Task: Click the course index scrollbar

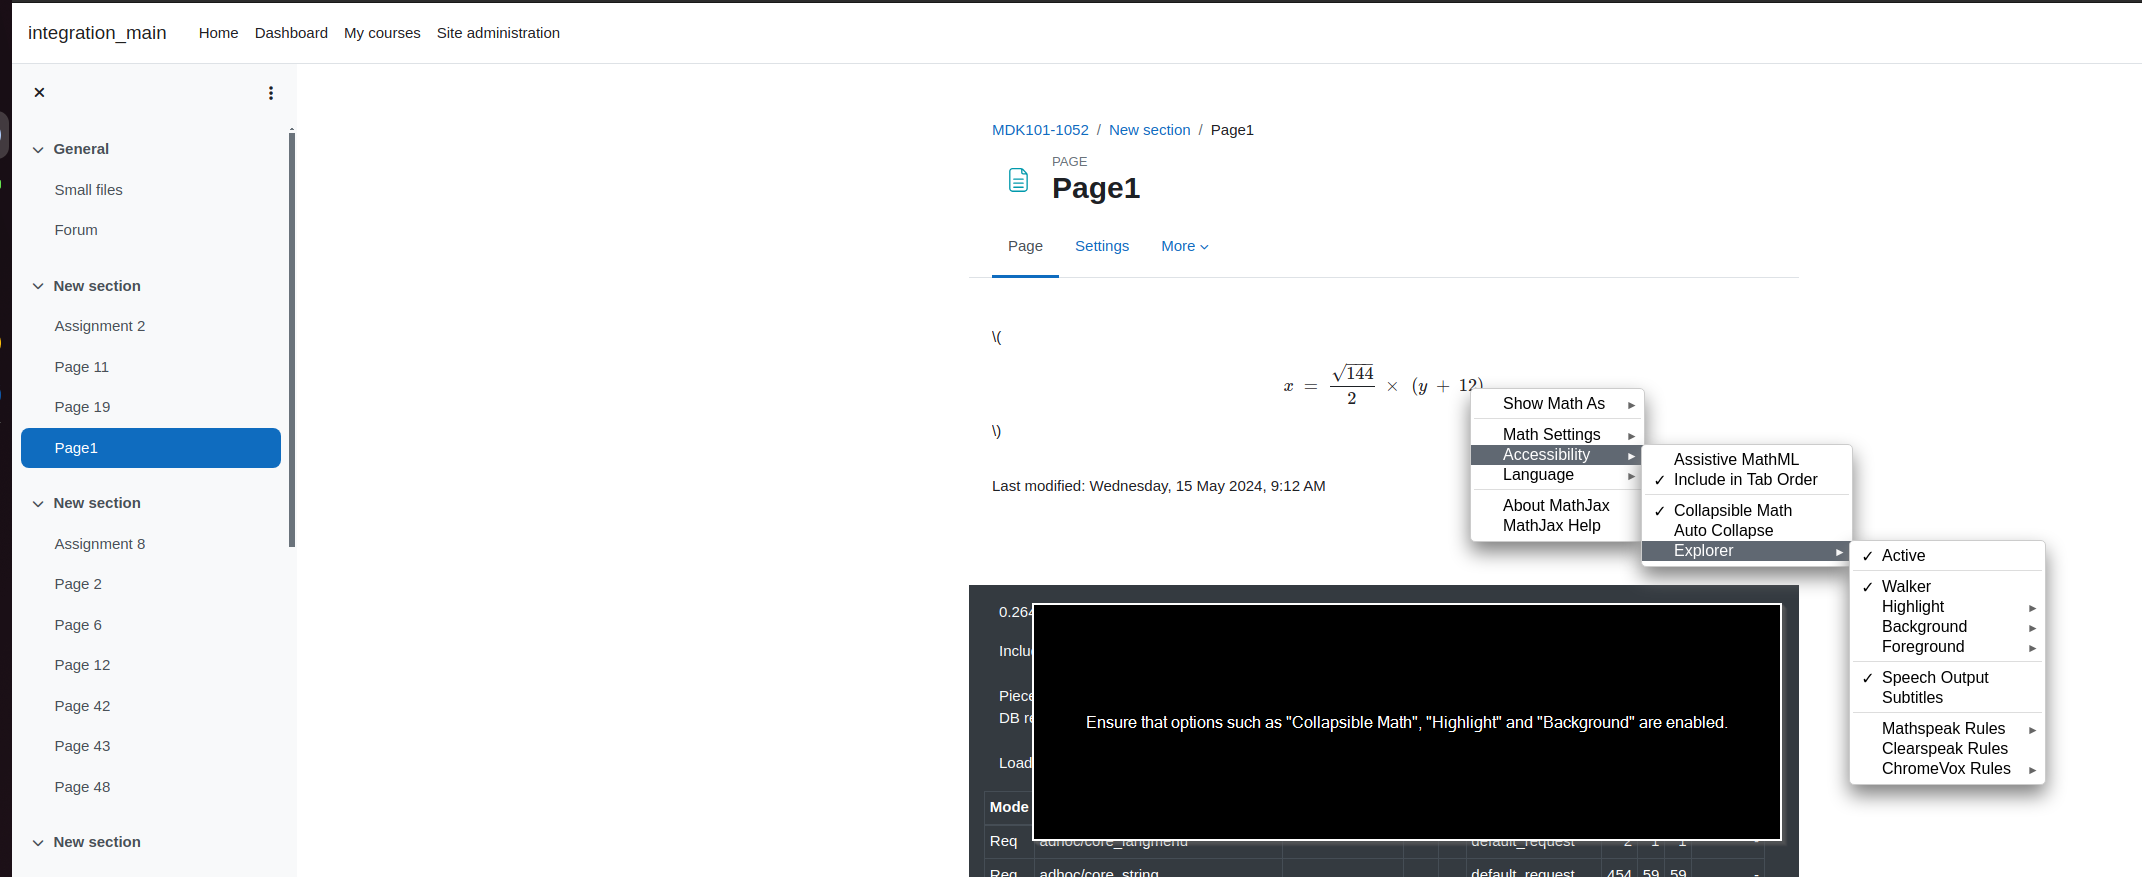Action: pyautogui.click(x=292, y=340)
